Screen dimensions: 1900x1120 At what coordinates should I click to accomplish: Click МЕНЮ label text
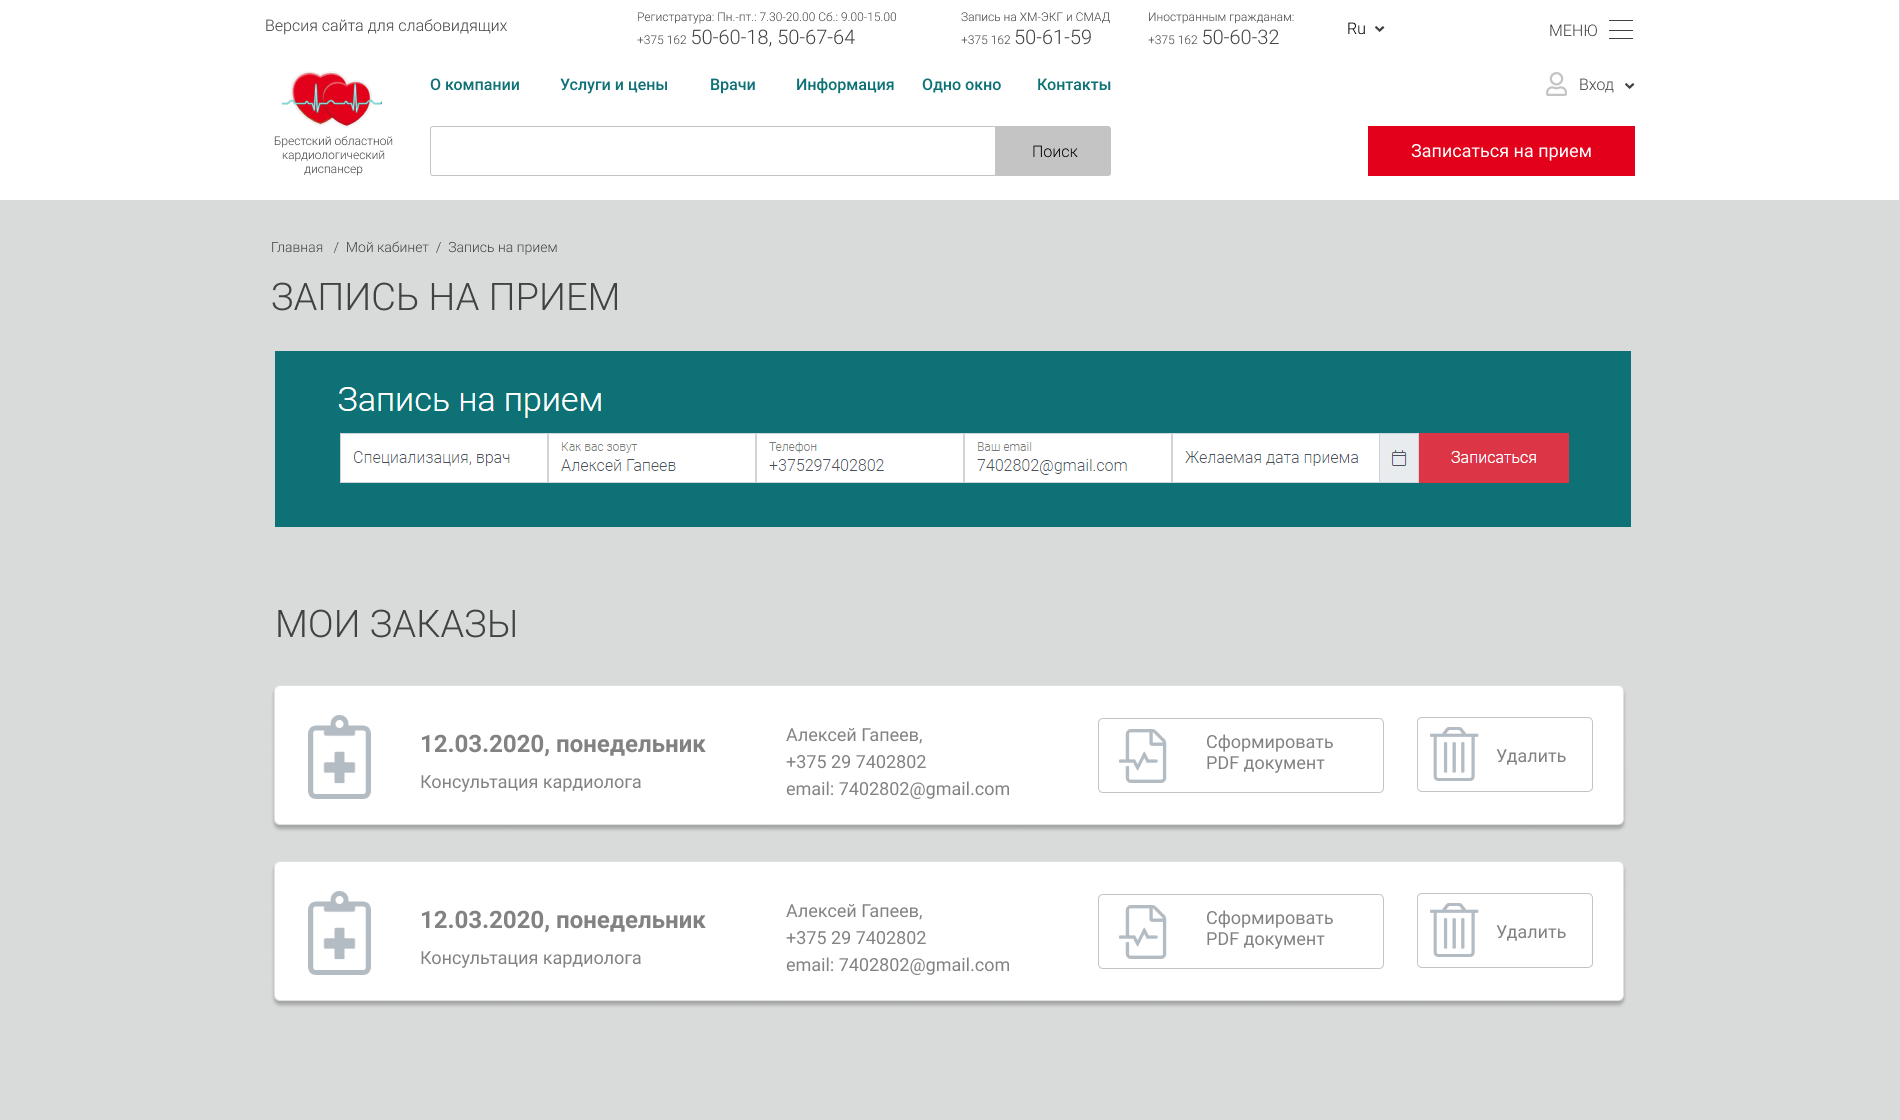point(1573,31)
